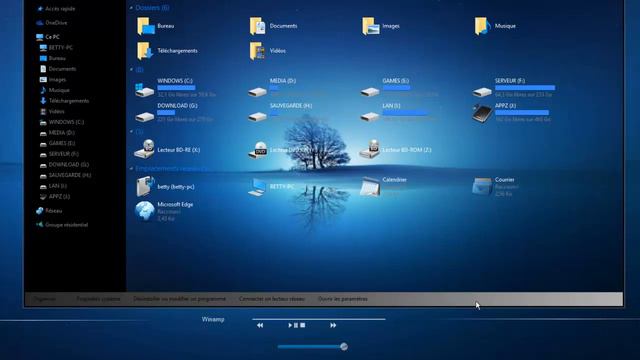Collapse the Emplacements réseau group arrow
Viewport: 640px width, 360px height.
(x=131, y=168)
